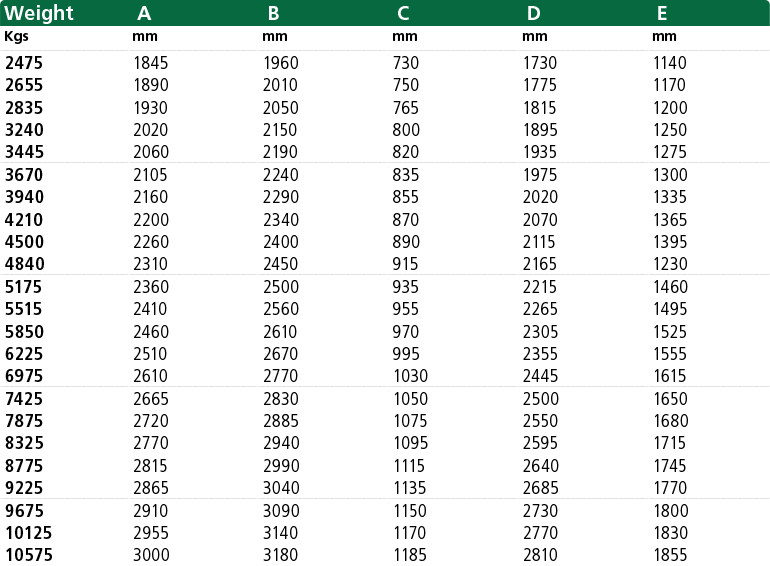Viewport: 770px width, 566px height.
Task: Click weight value 5175
Action: tap(24, 287)
